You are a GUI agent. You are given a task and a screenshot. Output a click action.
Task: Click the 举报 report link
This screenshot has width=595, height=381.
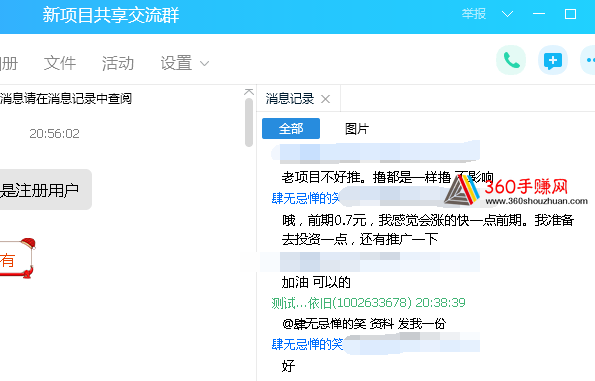click(474, 14)
